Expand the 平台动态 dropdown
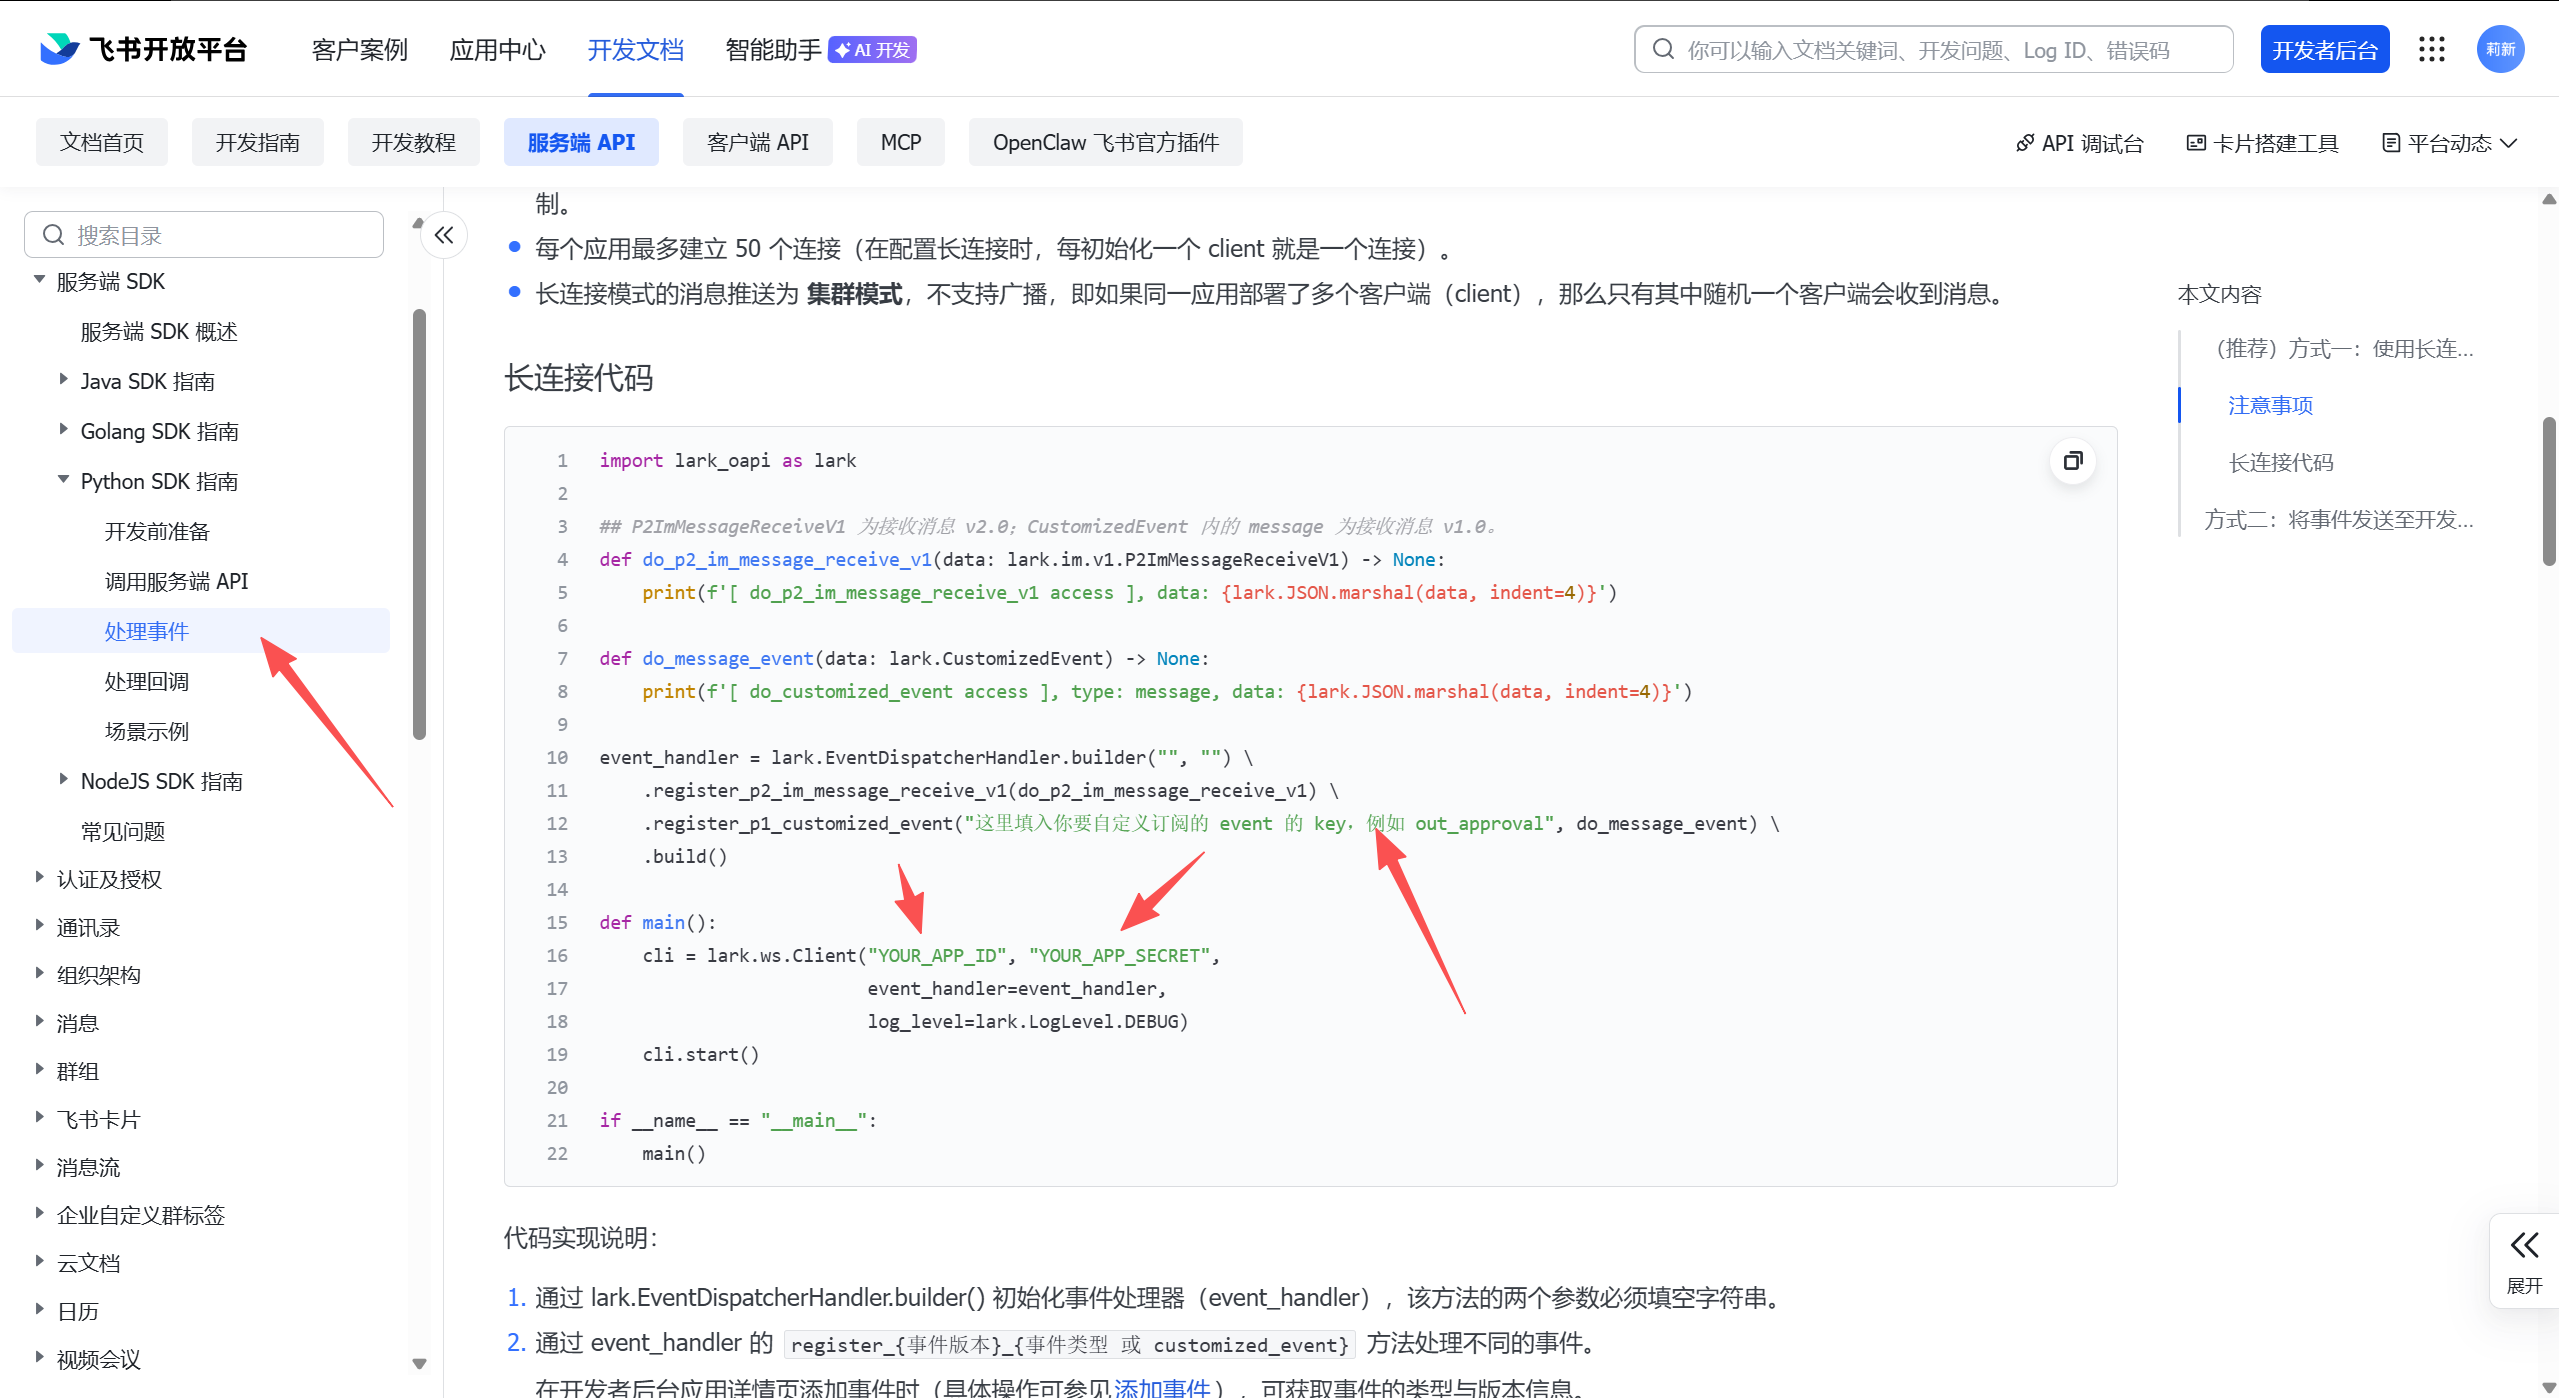The width and height of the screenshot is (2559, 1398). 2448,143
